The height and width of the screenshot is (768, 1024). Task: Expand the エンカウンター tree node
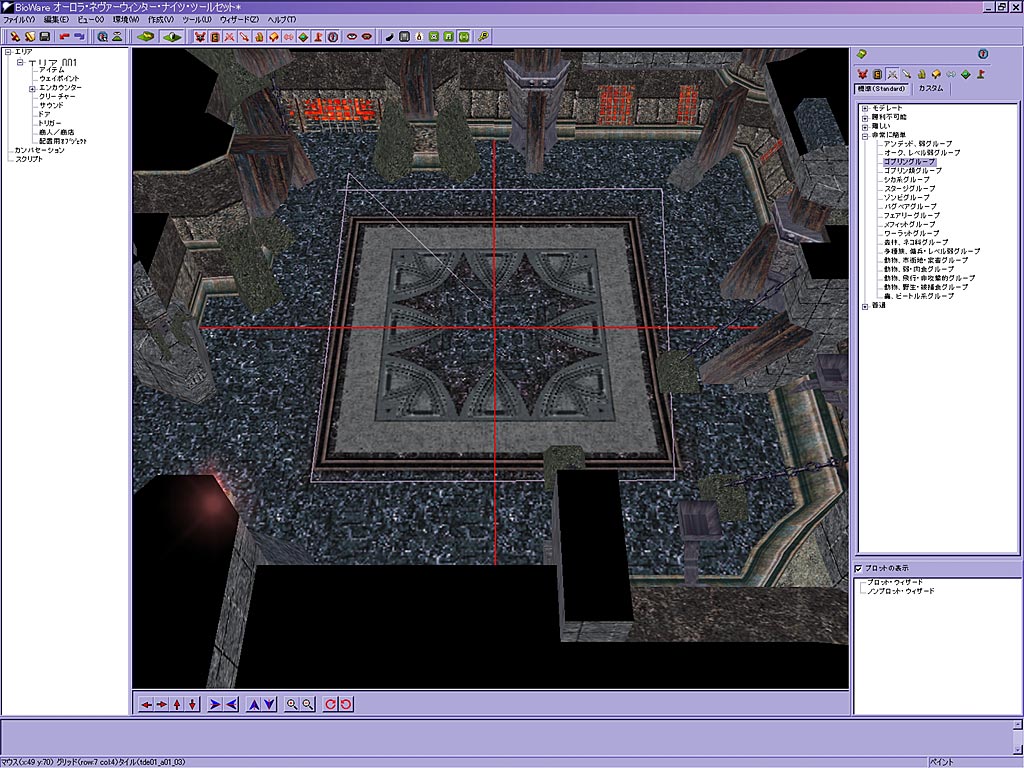click(32, 88)
